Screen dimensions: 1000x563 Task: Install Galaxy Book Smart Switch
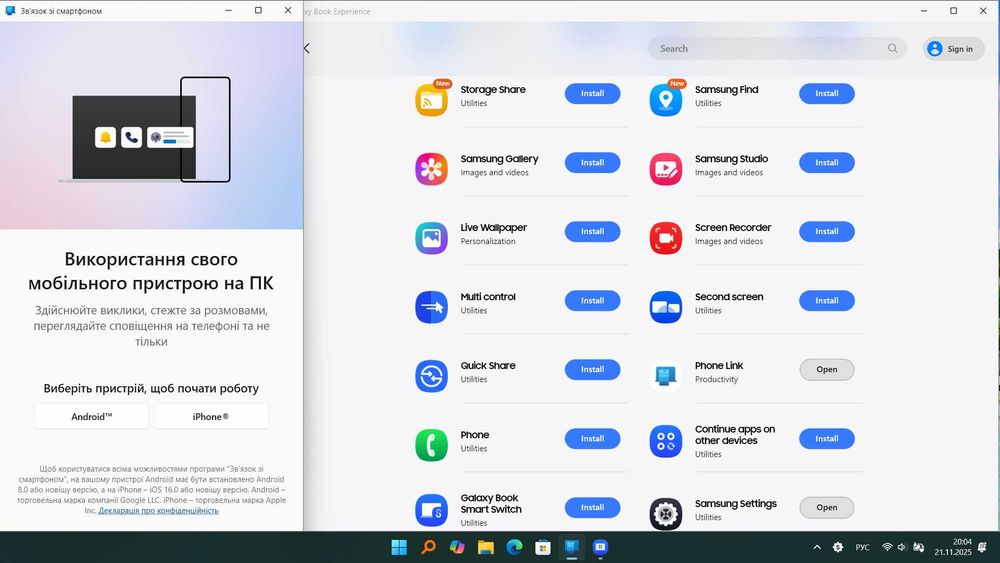point(592,508)
